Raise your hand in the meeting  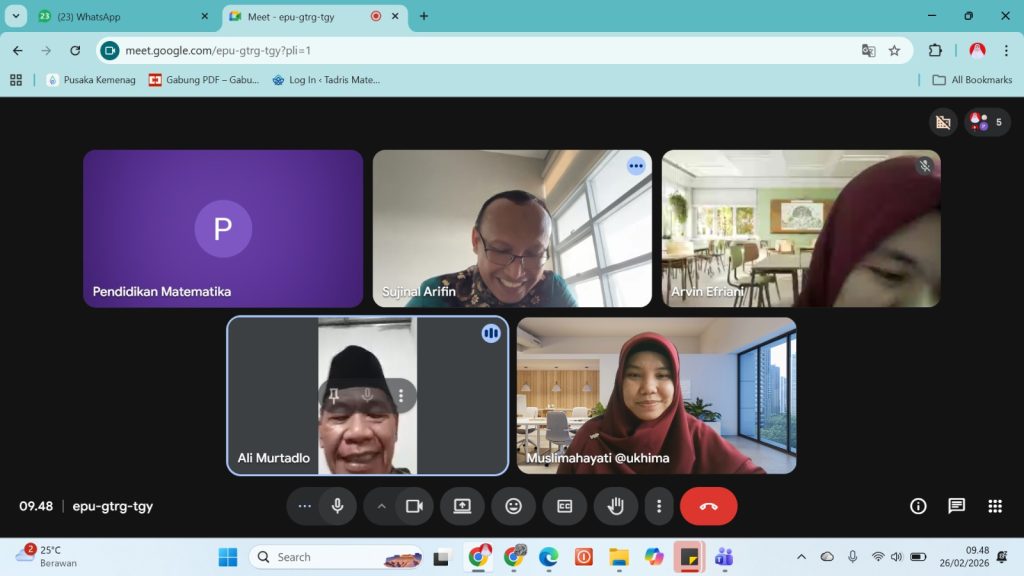pyautogui.click(x=616, y=506)
